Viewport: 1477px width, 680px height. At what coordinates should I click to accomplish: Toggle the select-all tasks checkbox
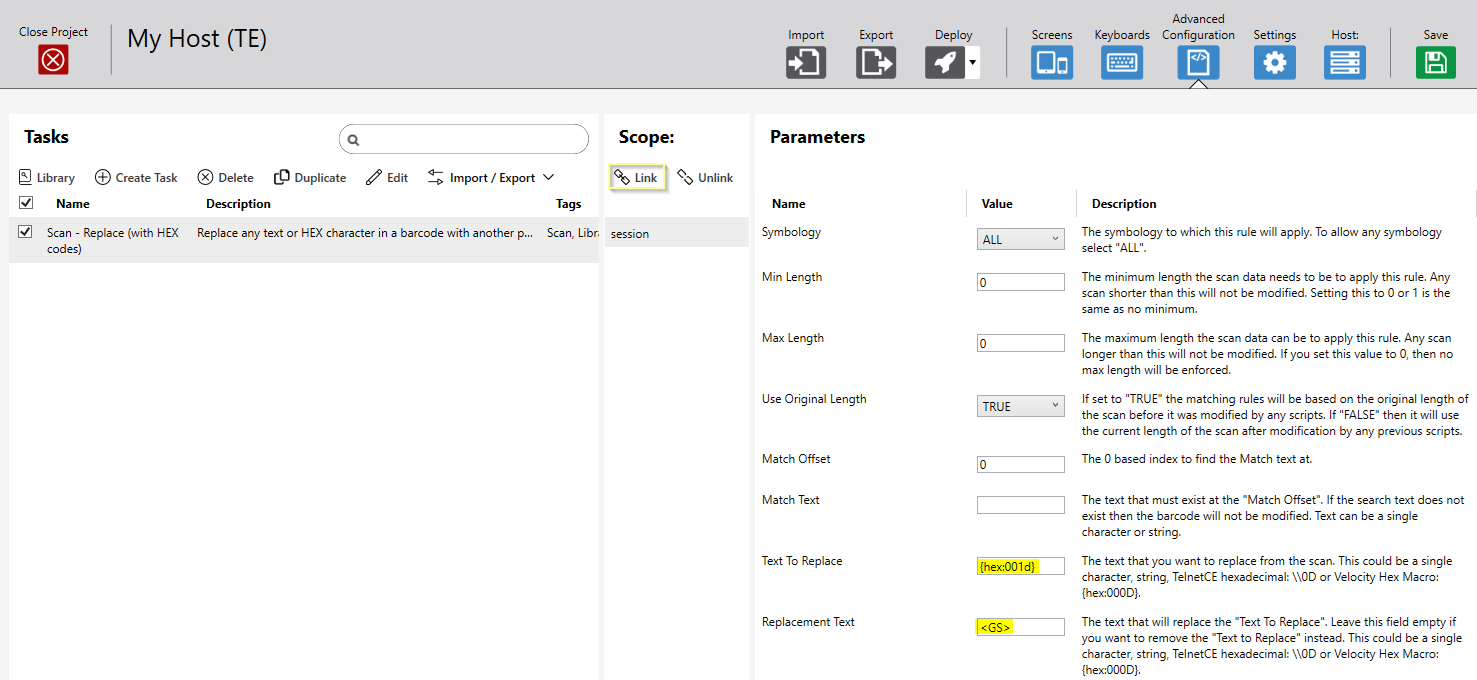point(26,203)
